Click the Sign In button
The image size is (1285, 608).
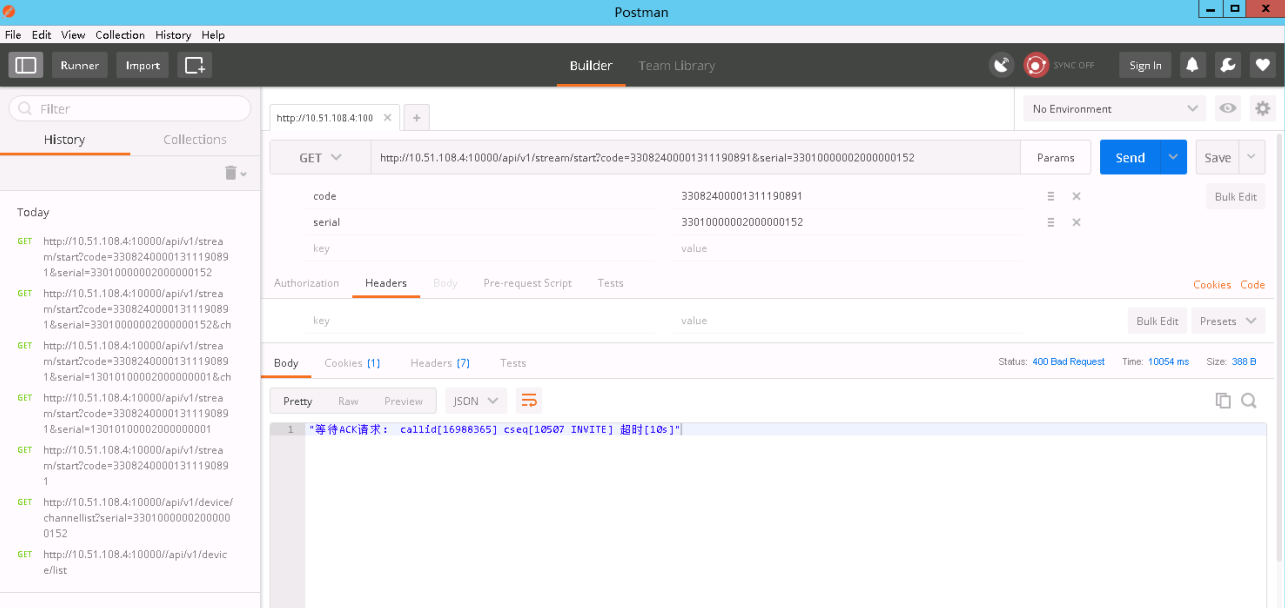(1145, 65)
